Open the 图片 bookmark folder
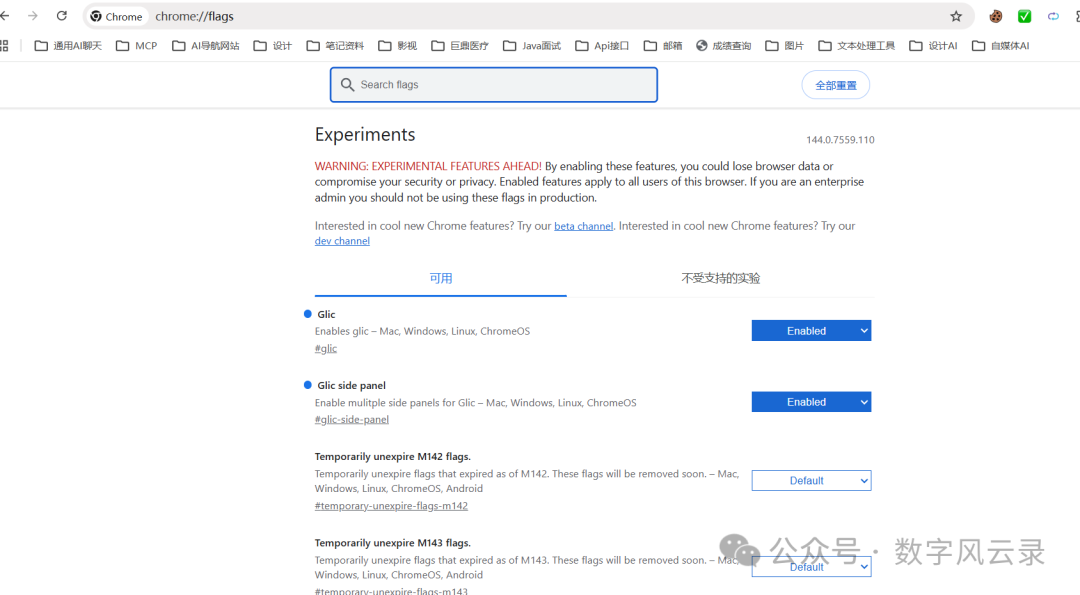 click(x=785, y=45)
